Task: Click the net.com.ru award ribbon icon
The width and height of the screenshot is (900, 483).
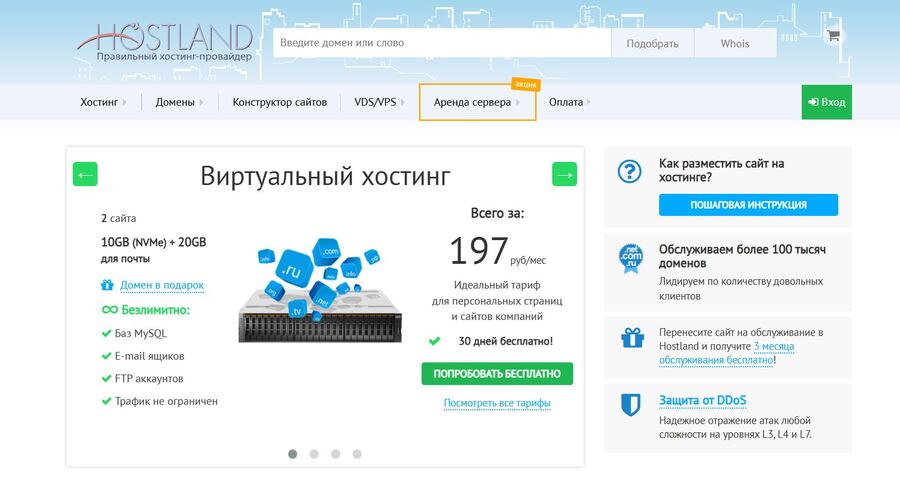Action: [631, 258]
